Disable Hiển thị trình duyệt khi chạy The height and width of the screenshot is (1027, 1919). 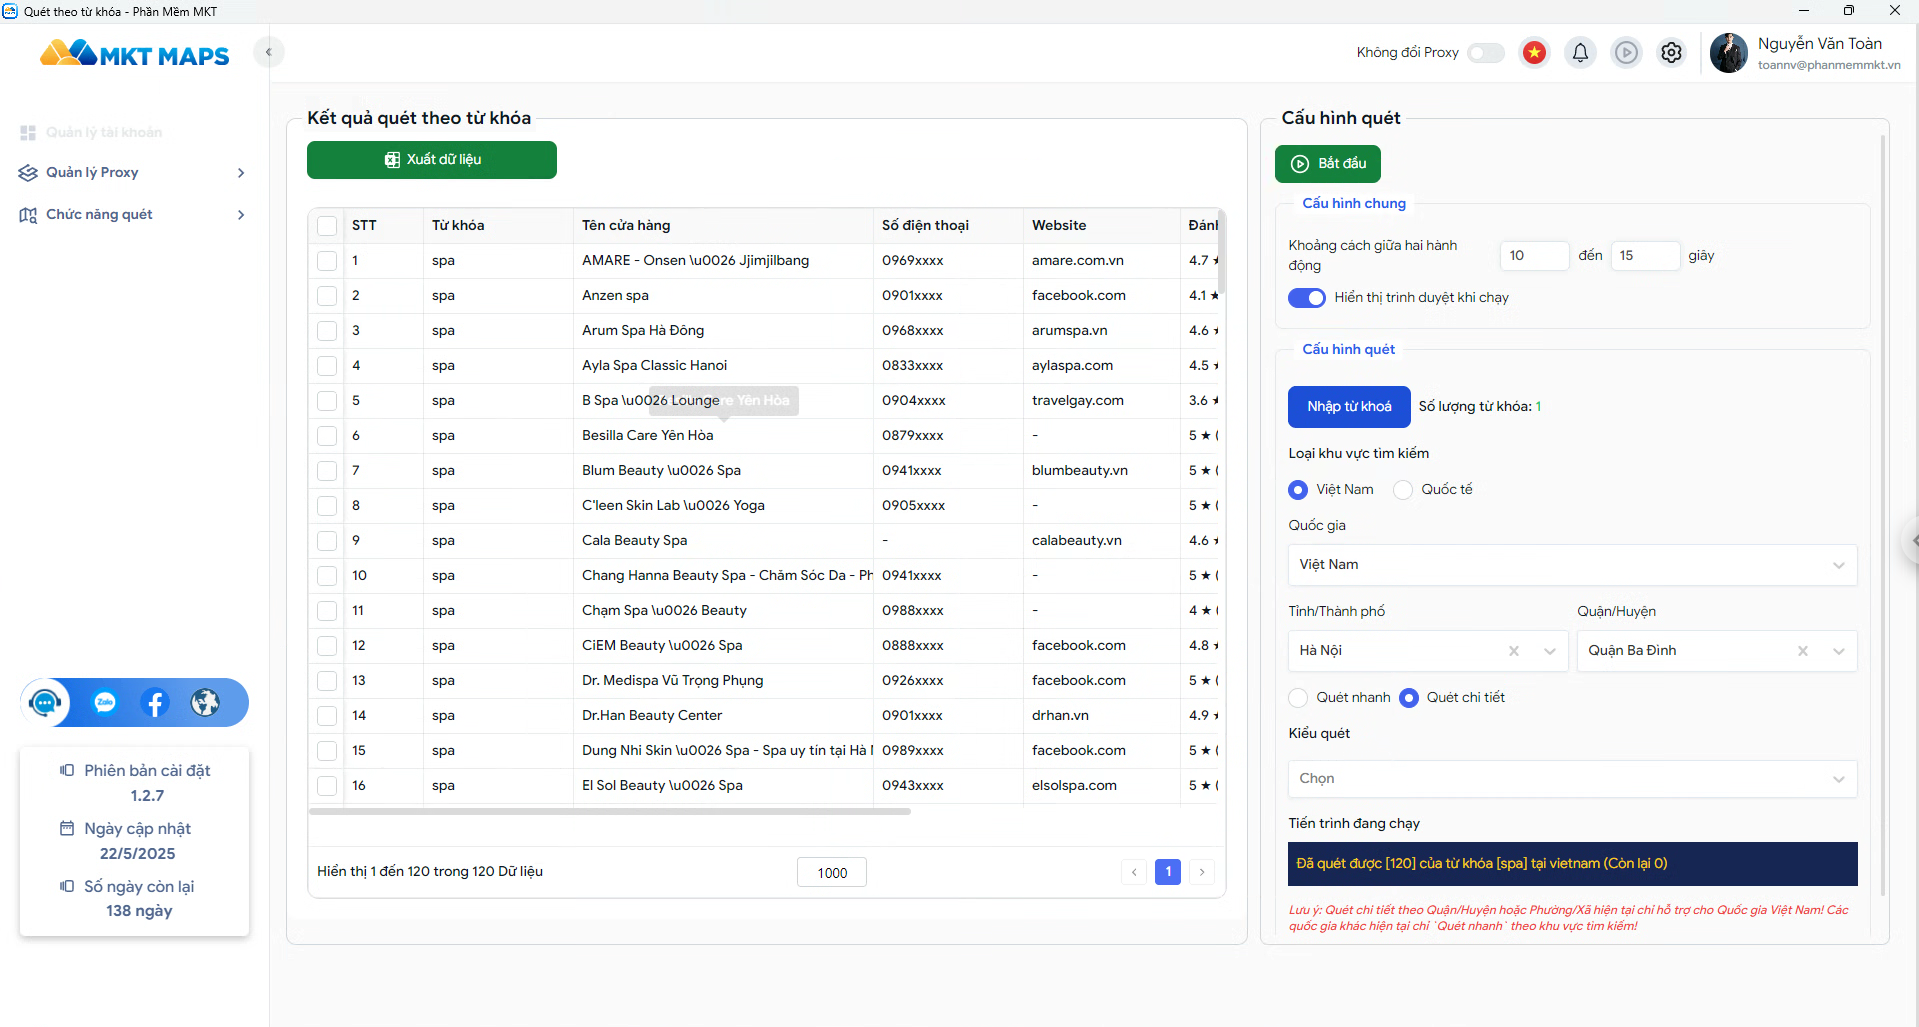coord(1306,298)
